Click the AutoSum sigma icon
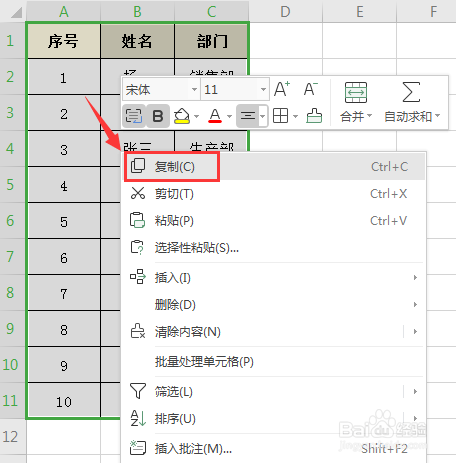 point(411,92)
